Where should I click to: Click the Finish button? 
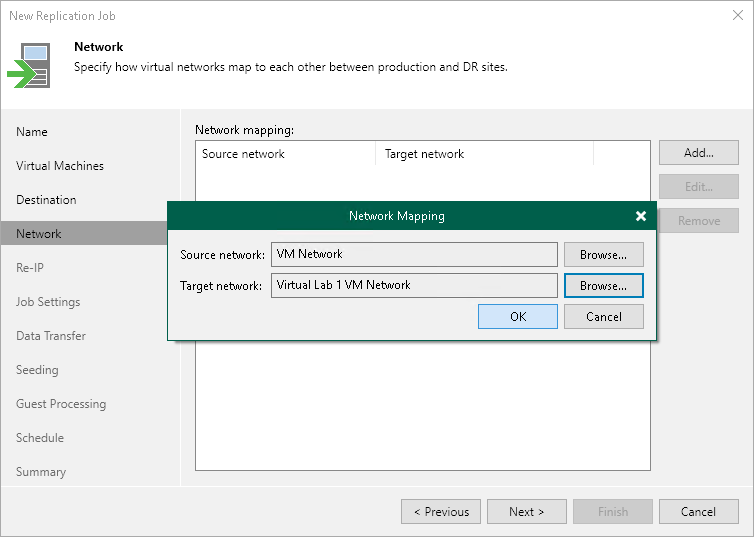click(x=613, y=512)
